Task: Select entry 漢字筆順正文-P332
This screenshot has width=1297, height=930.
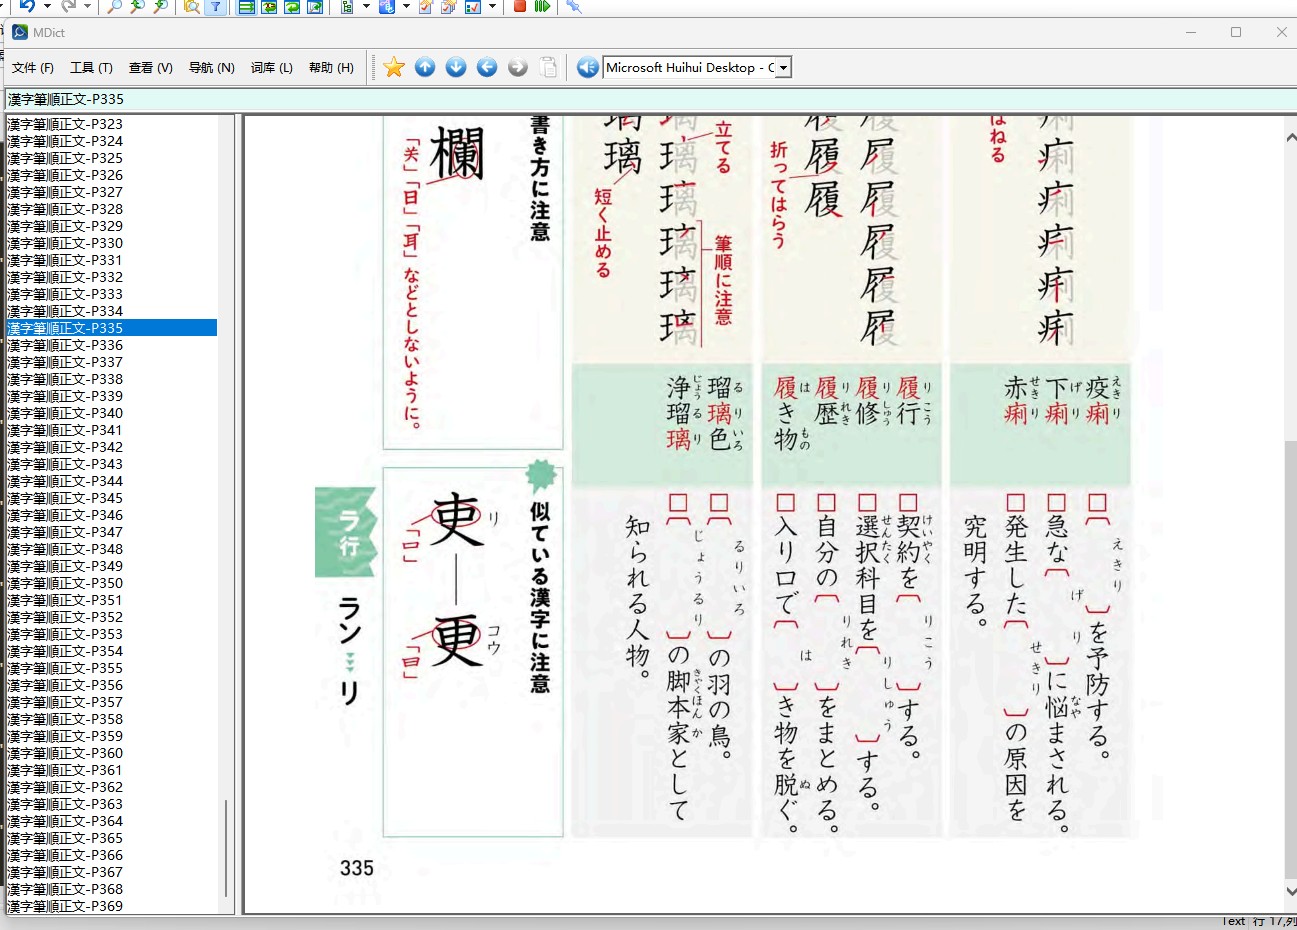Action: coord(112,277)
